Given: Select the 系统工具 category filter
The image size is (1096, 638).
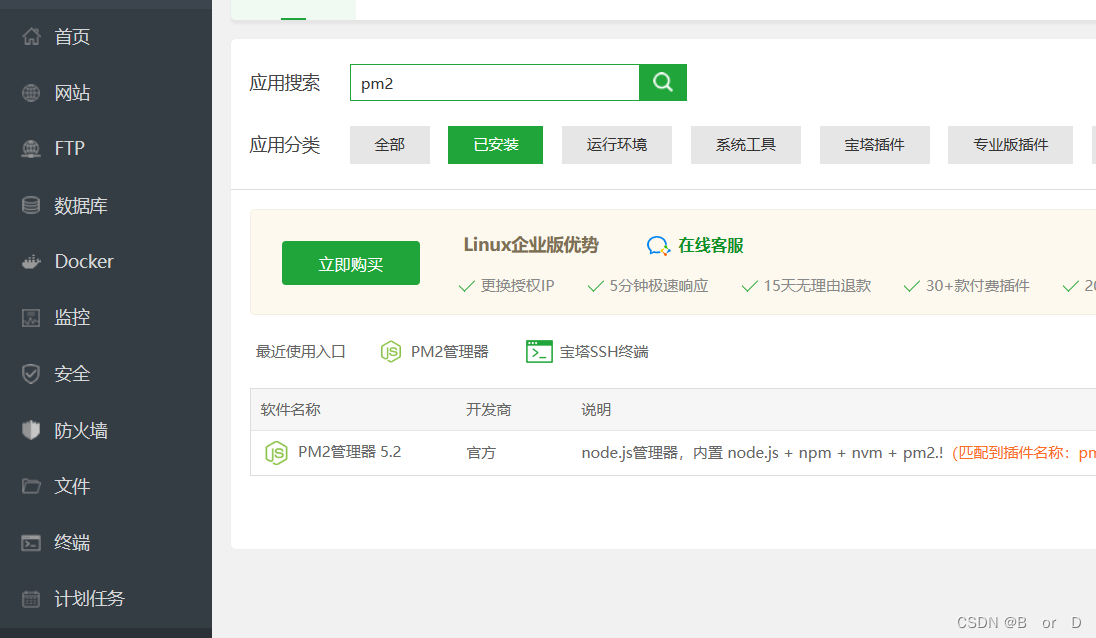Looking at the screenshot, I should [x=746, y=145].
